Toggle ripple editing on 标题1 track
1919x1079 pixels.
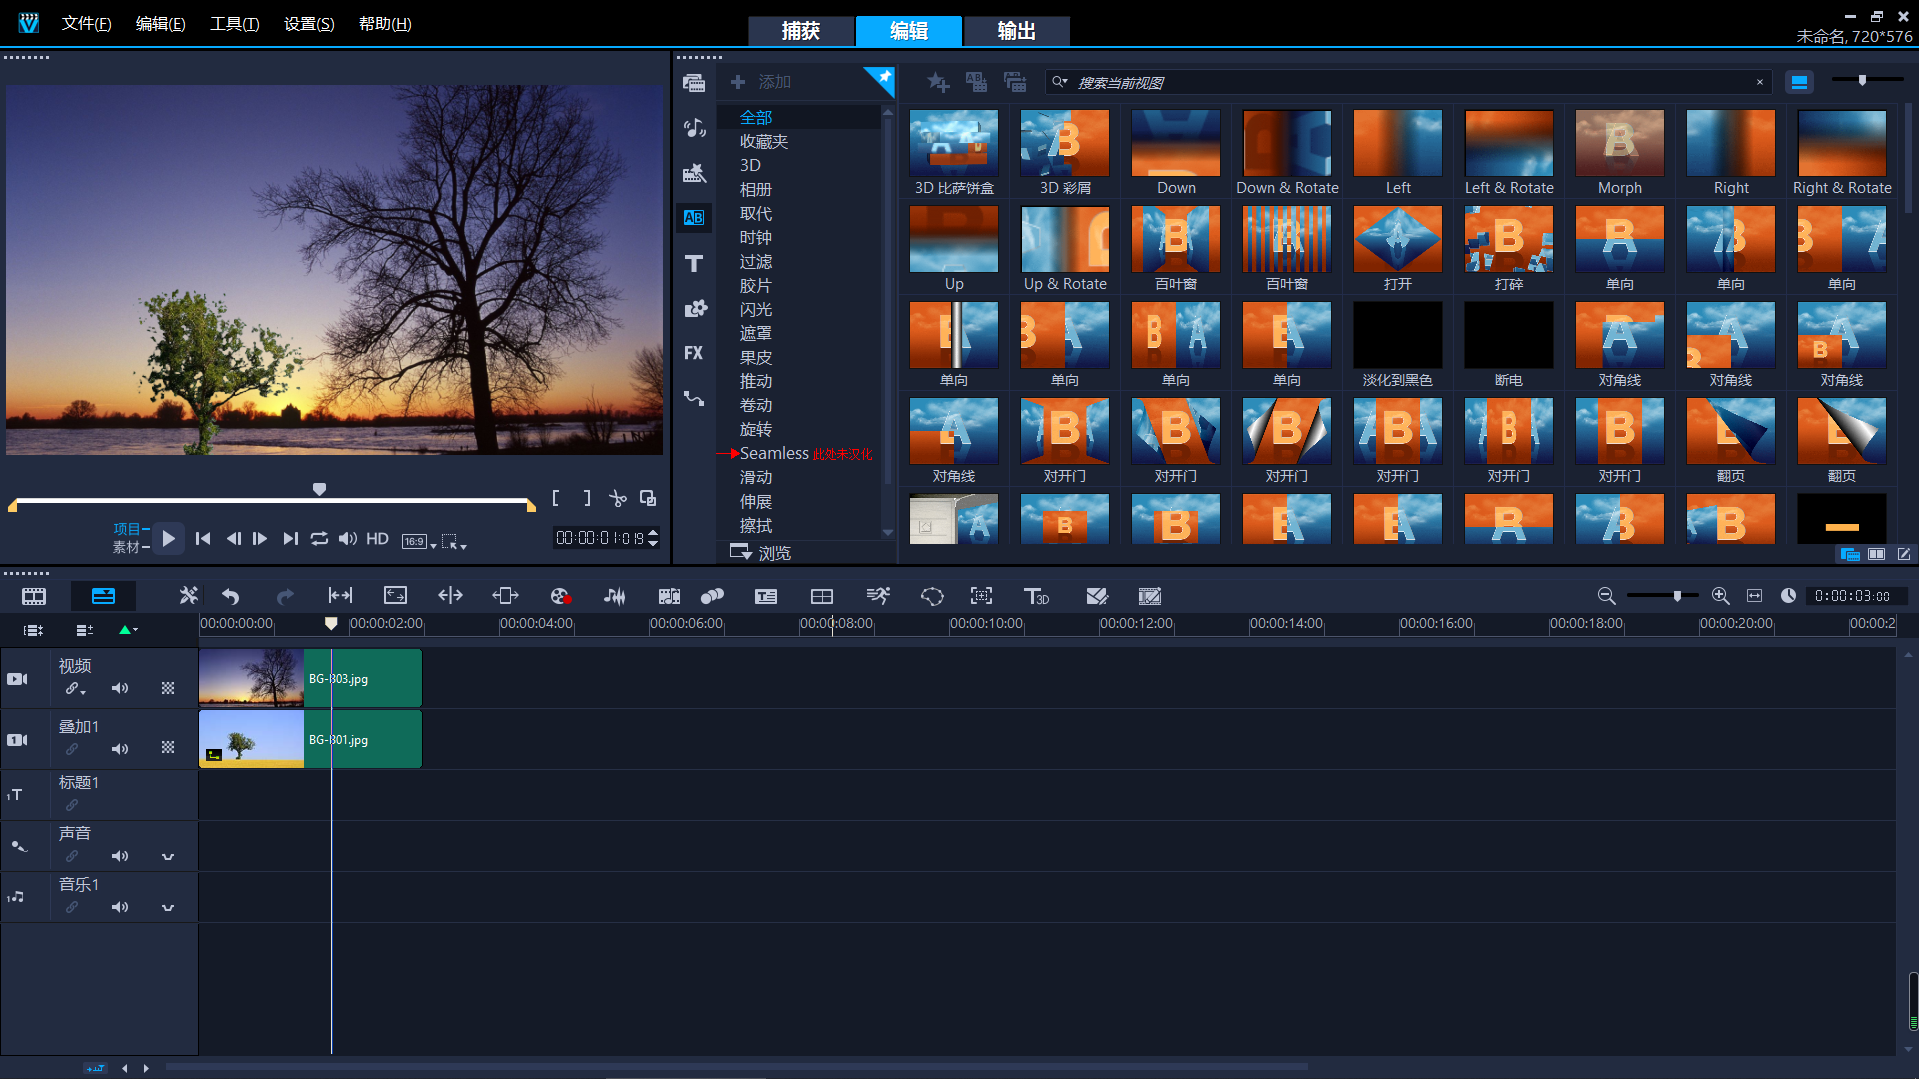click(x=72, y=805)
